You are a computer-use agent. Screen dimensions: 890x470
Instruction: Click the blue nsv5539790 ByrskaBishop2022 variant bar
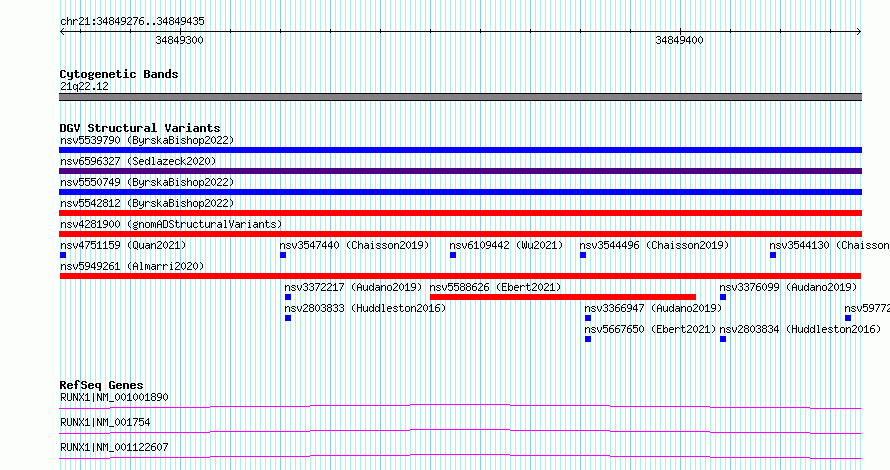click(460, 150)
